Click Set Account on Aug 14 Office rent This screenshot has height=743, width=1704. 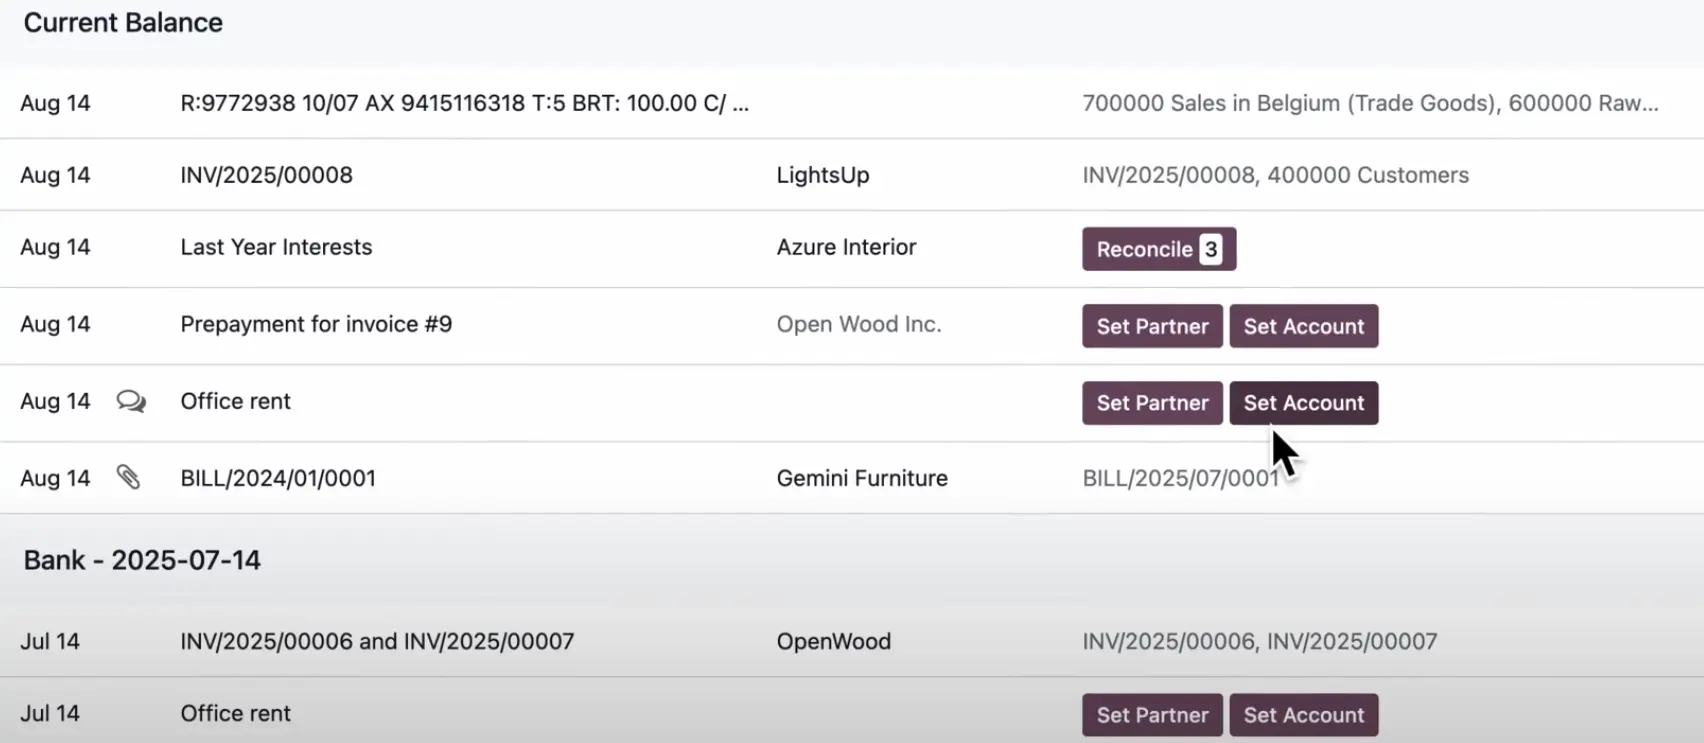[1304, 403]
